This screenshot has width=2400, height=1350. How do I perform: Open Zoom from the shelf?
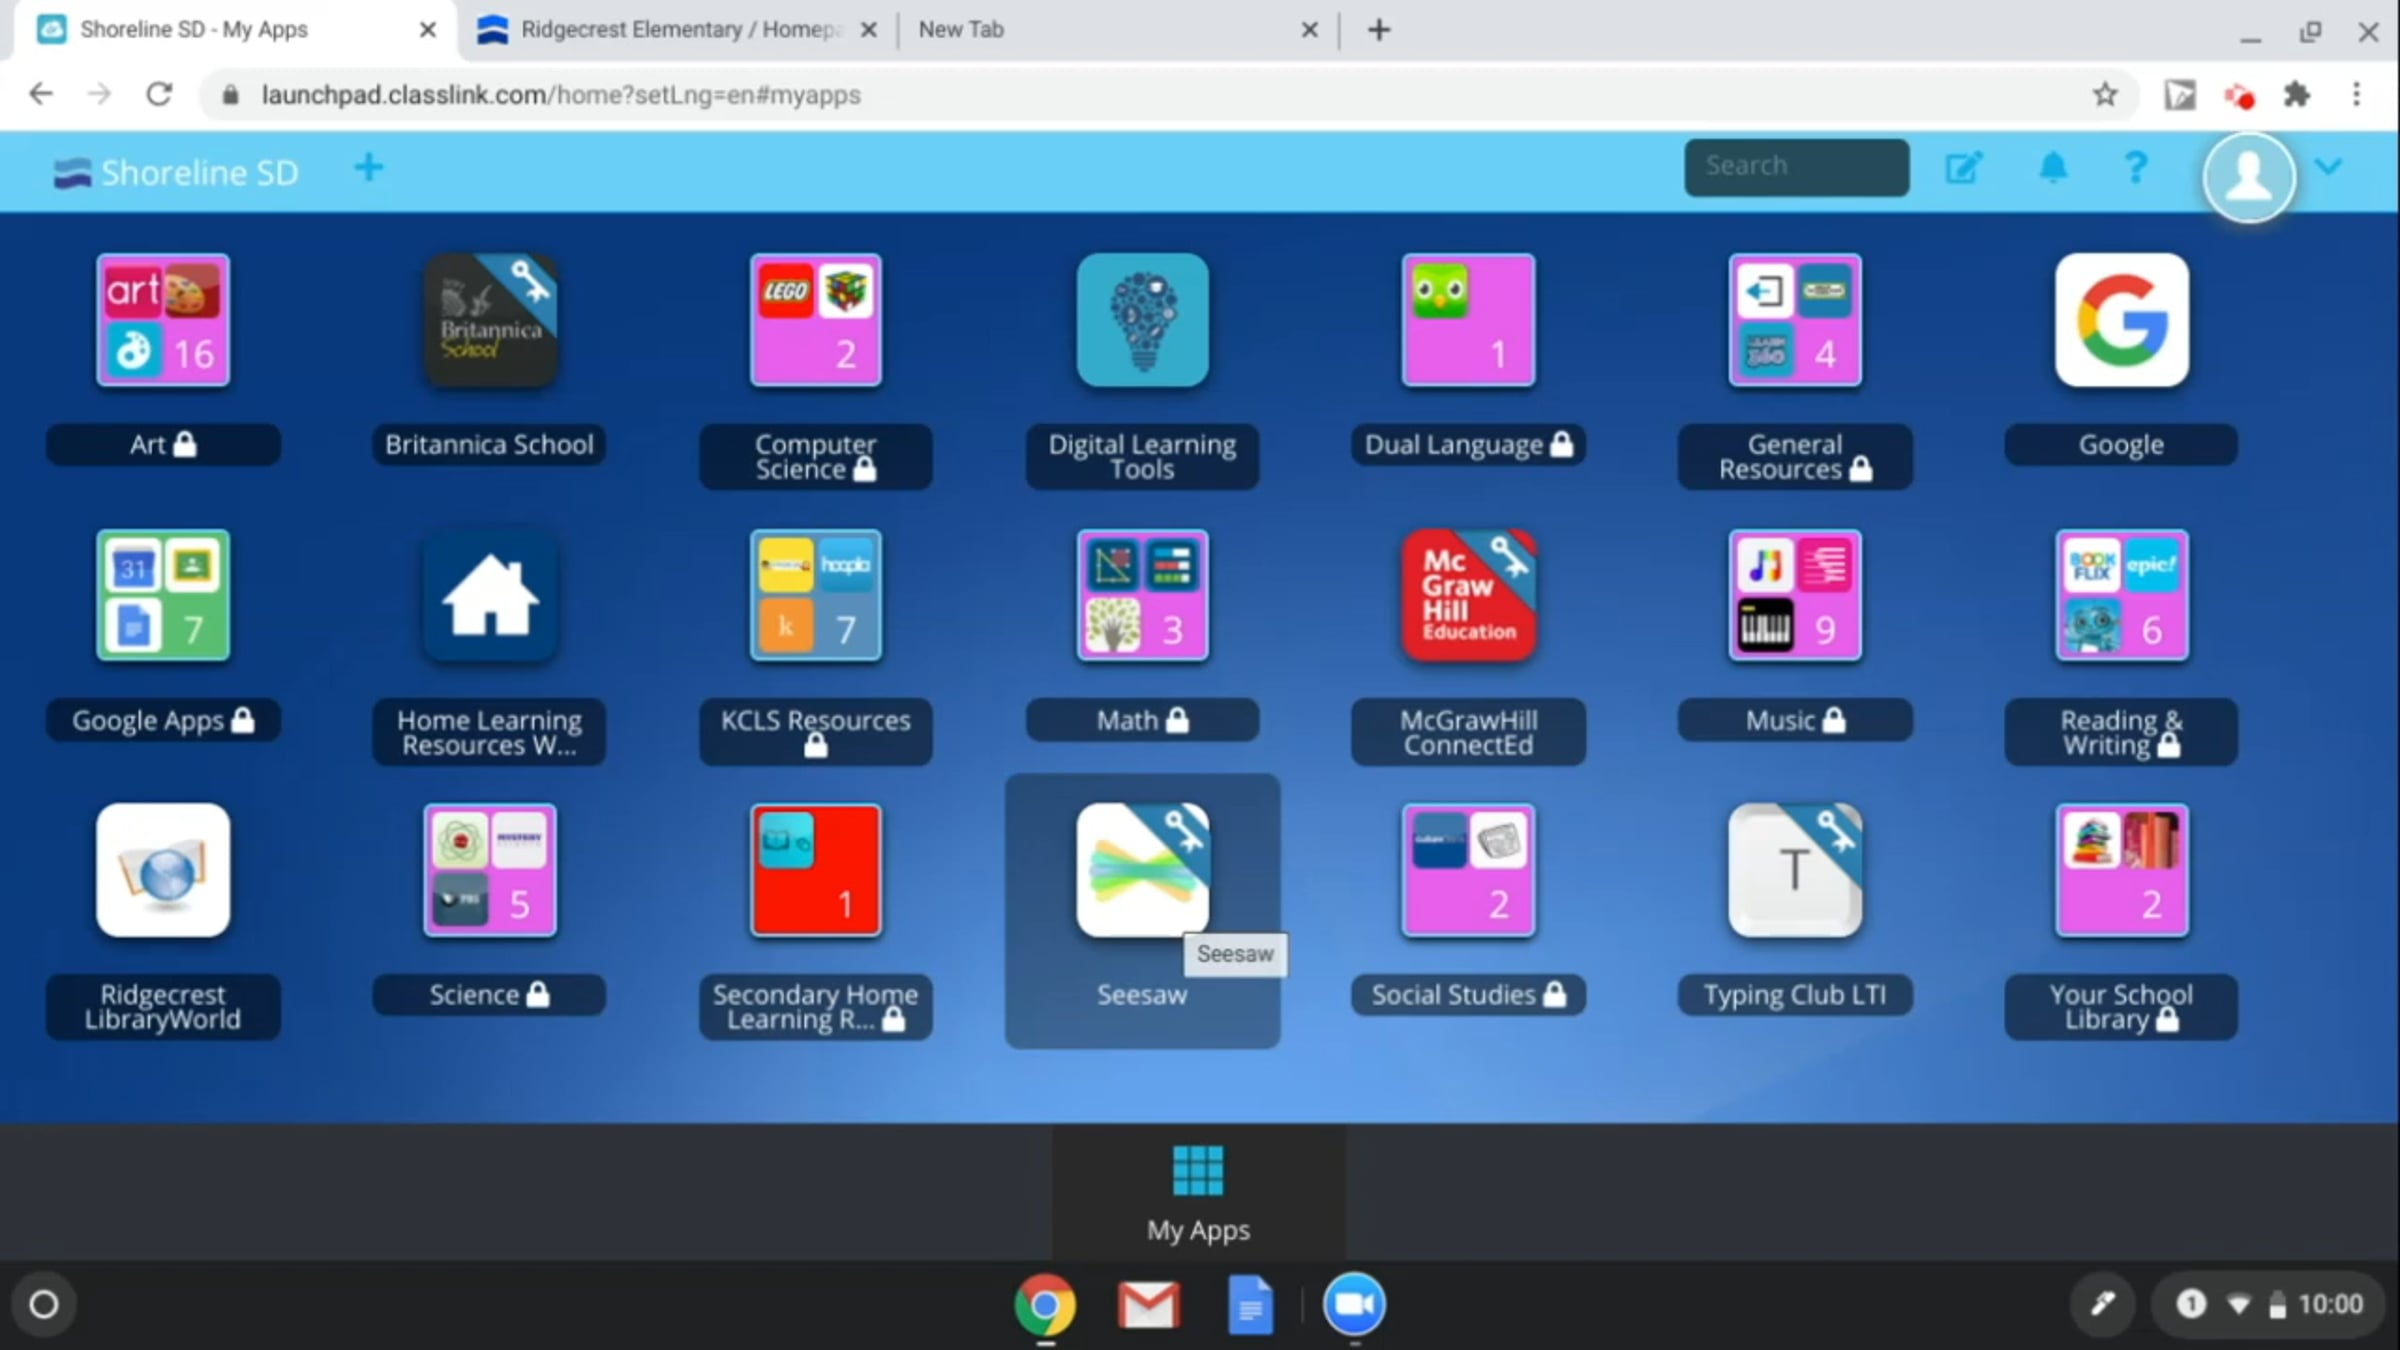tap(1354, 1304)
